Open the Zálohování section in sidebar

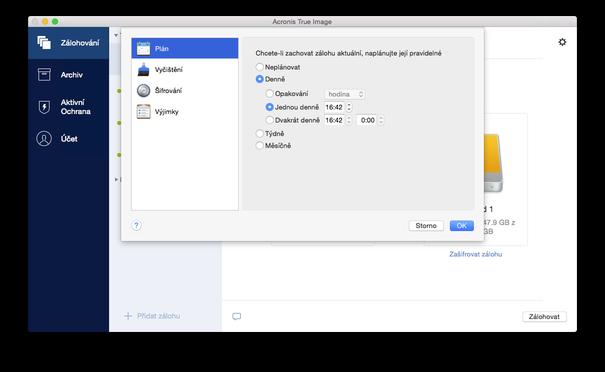pyautogui.click(x=68, y=43)
